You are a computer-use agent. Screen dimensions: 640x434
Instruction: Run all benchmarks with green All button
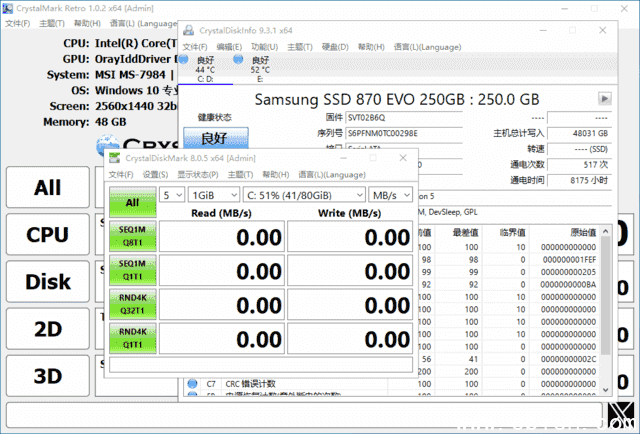pyautogui.click(x=131, y=203)
